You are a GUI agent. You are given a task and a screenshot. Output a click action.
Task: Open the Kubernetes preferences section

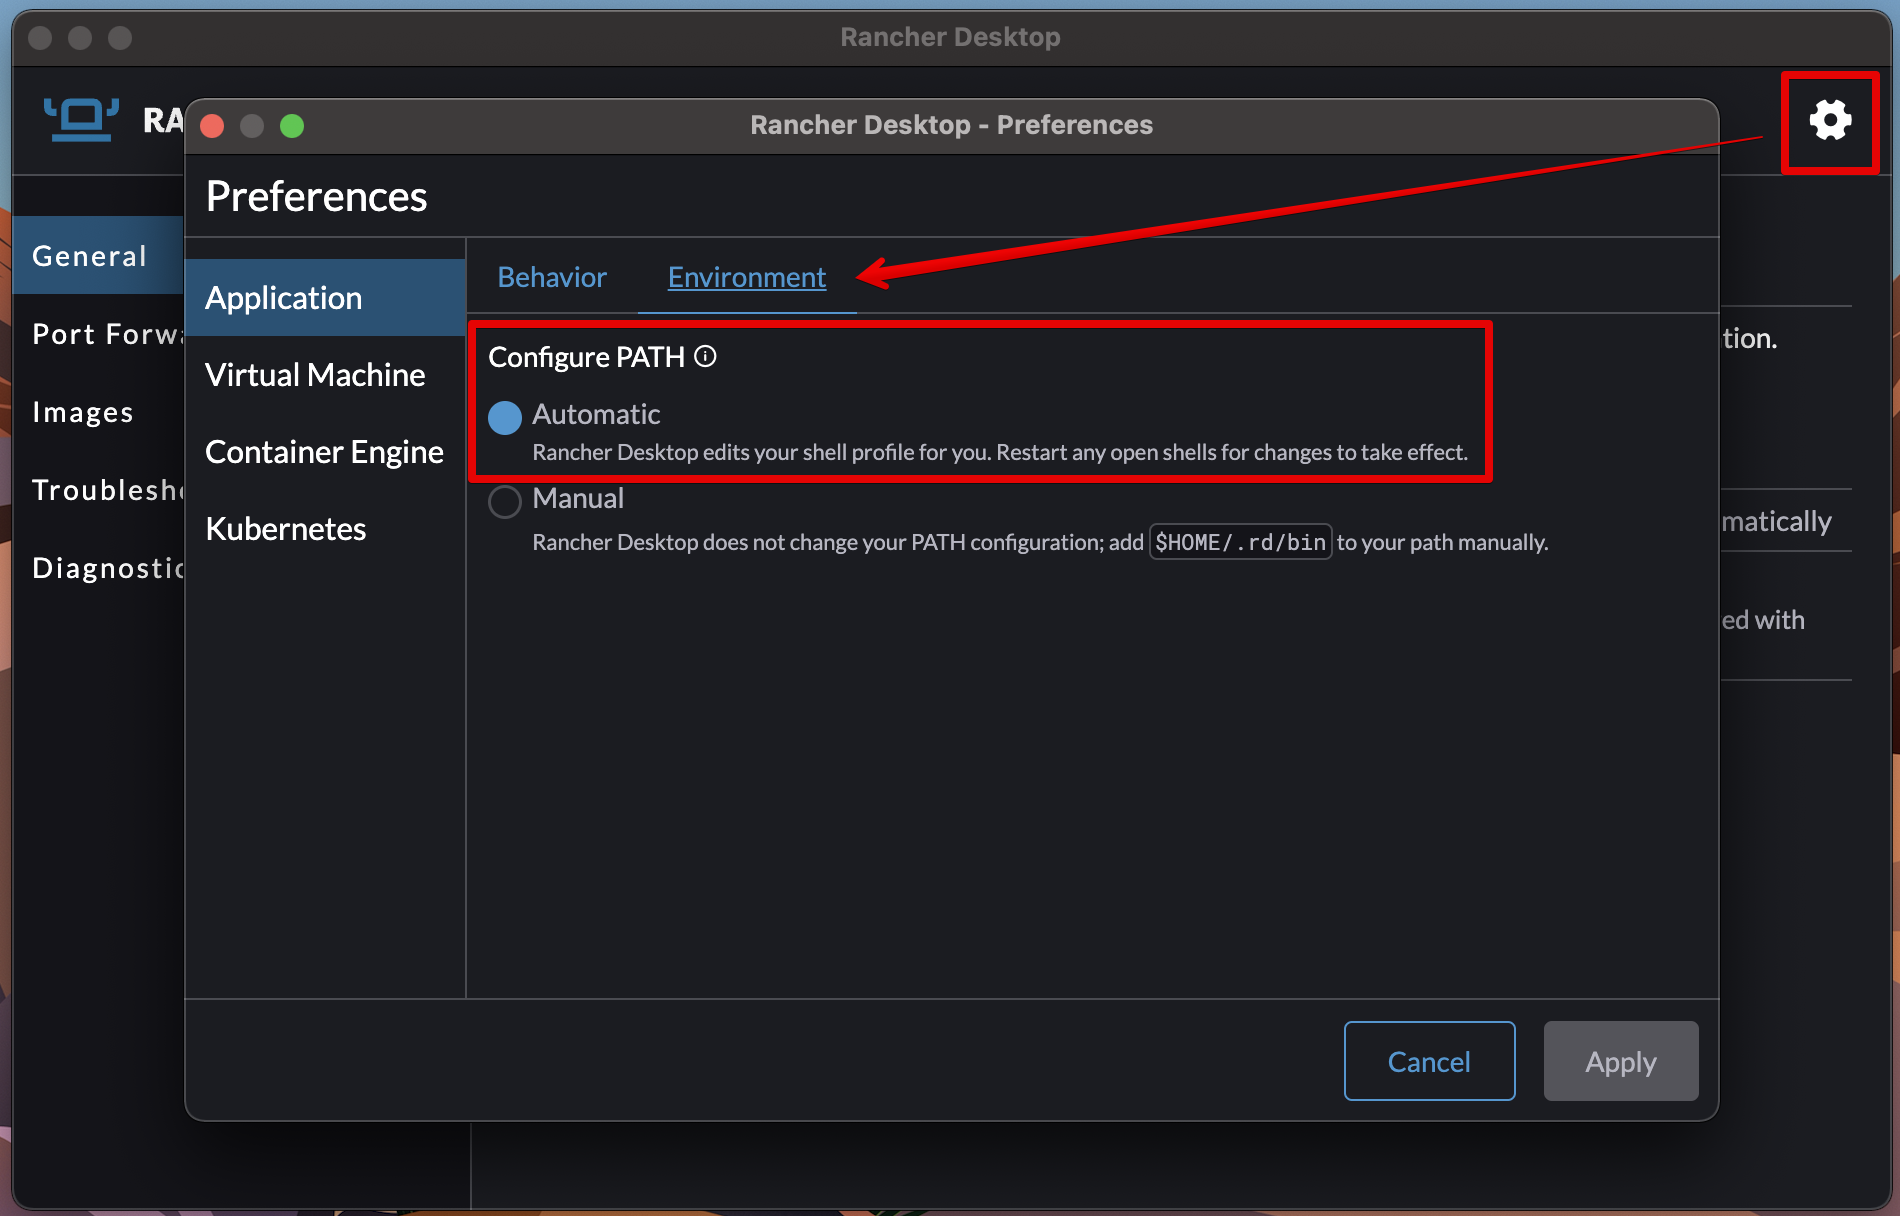pyautogui.click(x=325, y=528)
